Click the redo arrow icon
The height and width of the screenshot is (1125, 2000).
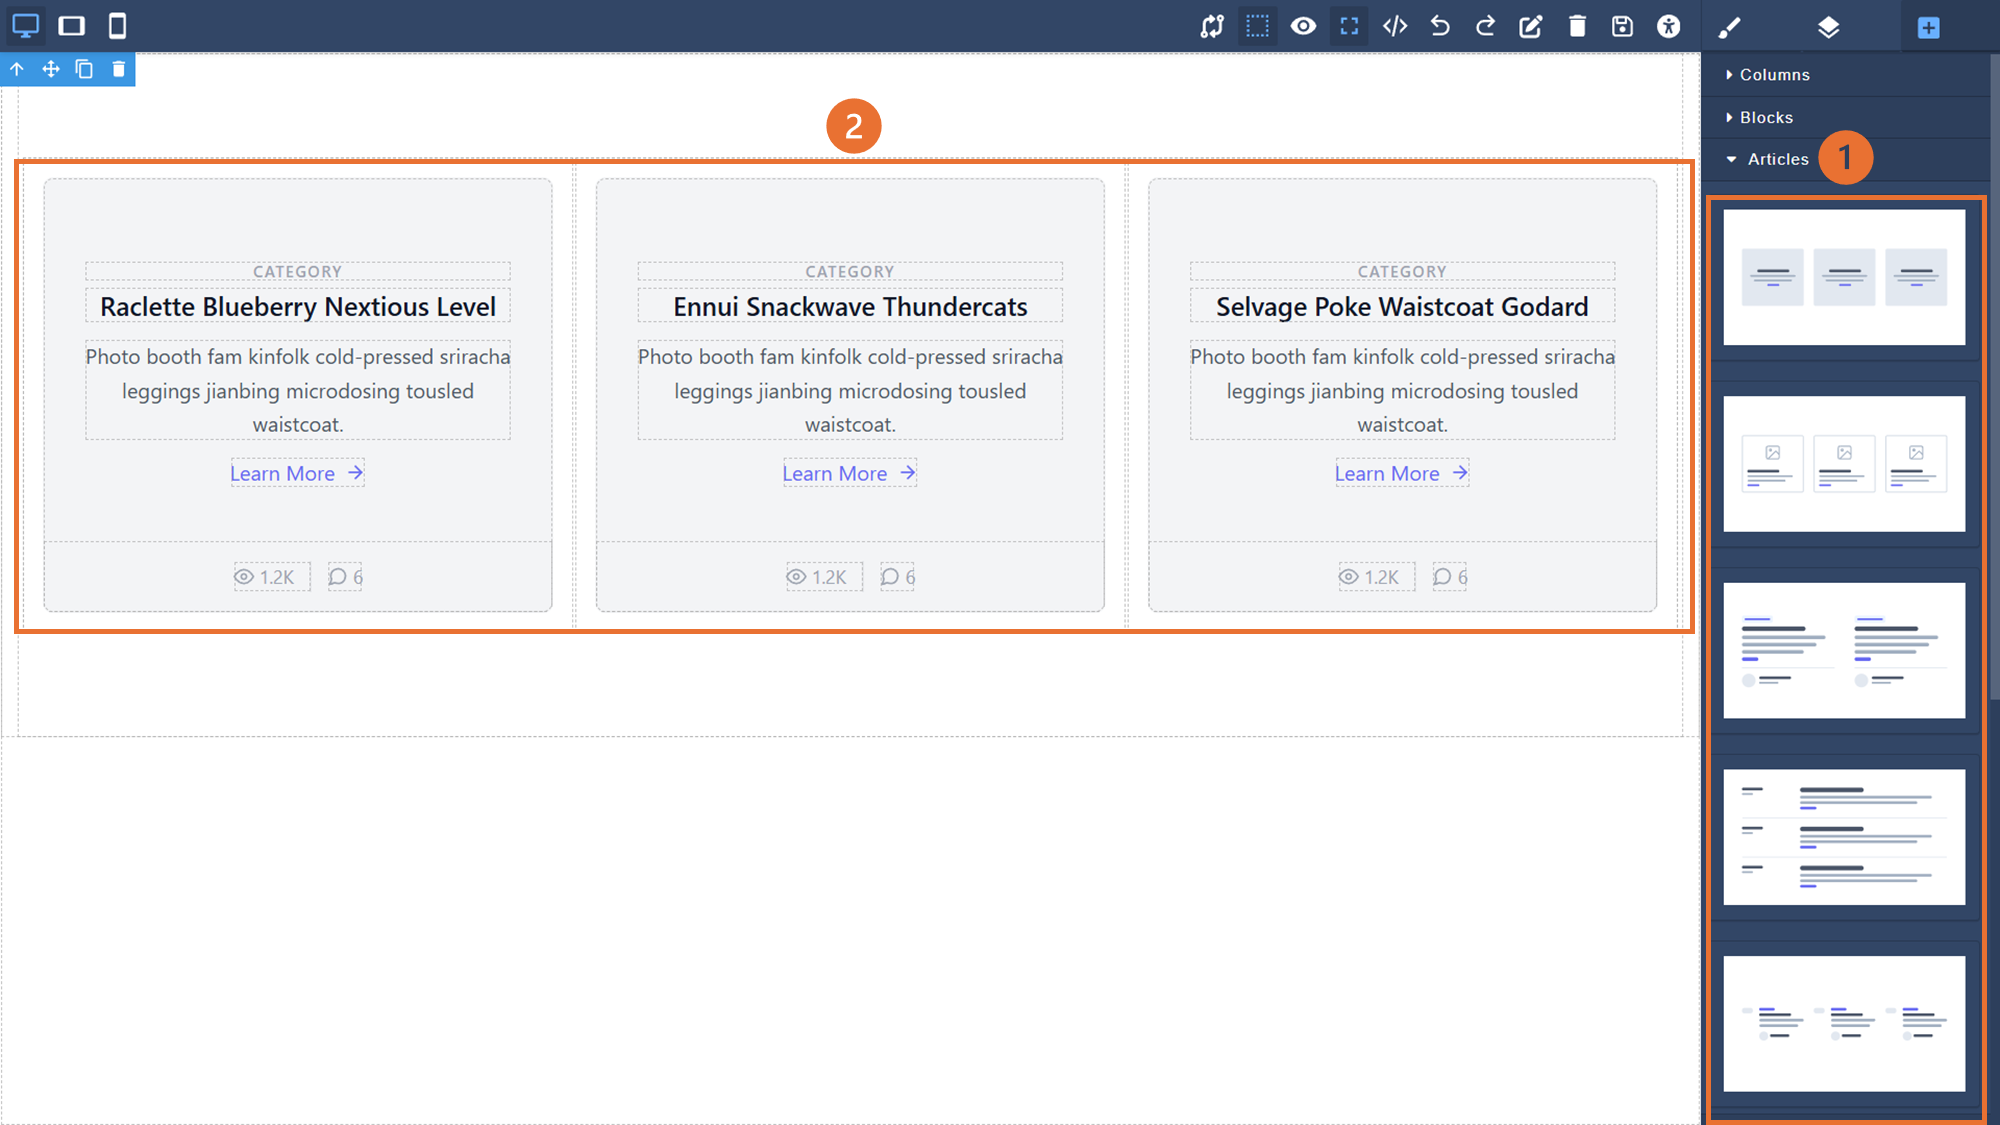(1485, 26)
